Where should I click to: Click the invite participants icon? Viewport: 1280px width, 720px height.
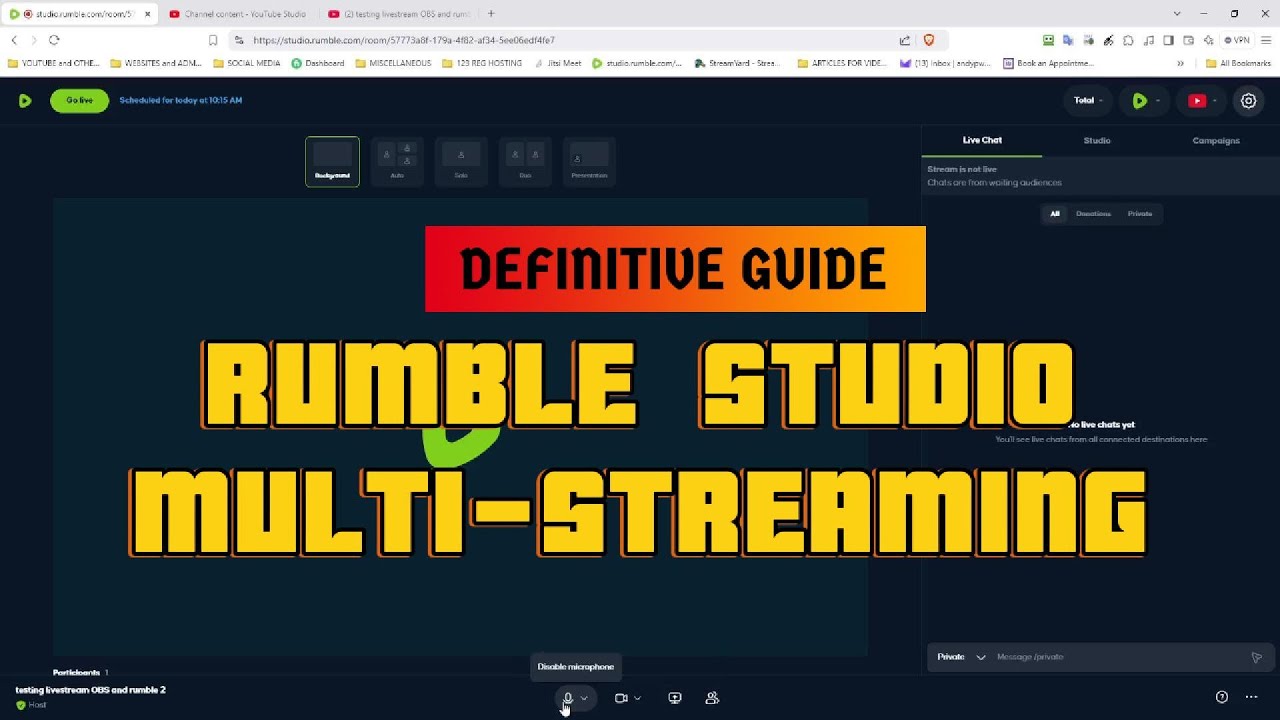click(712, 698)
